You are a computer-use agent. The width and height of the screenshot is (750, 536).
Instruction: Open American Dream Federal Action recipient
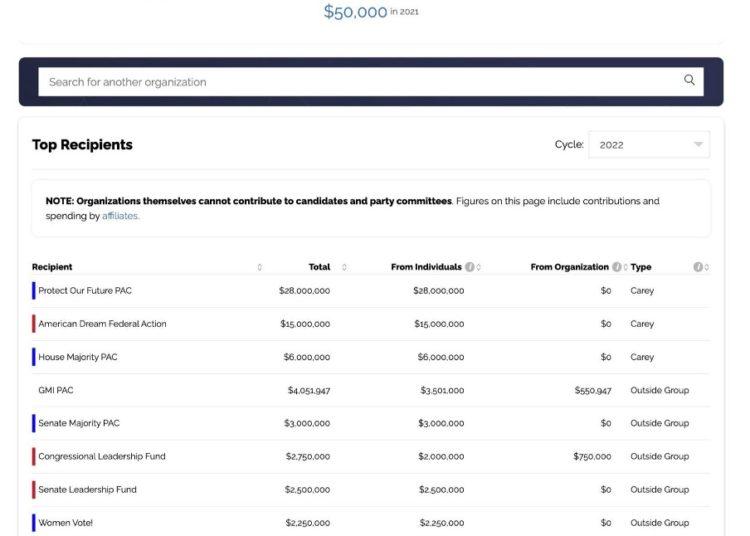pyautogui.click(x=102, y=324)
